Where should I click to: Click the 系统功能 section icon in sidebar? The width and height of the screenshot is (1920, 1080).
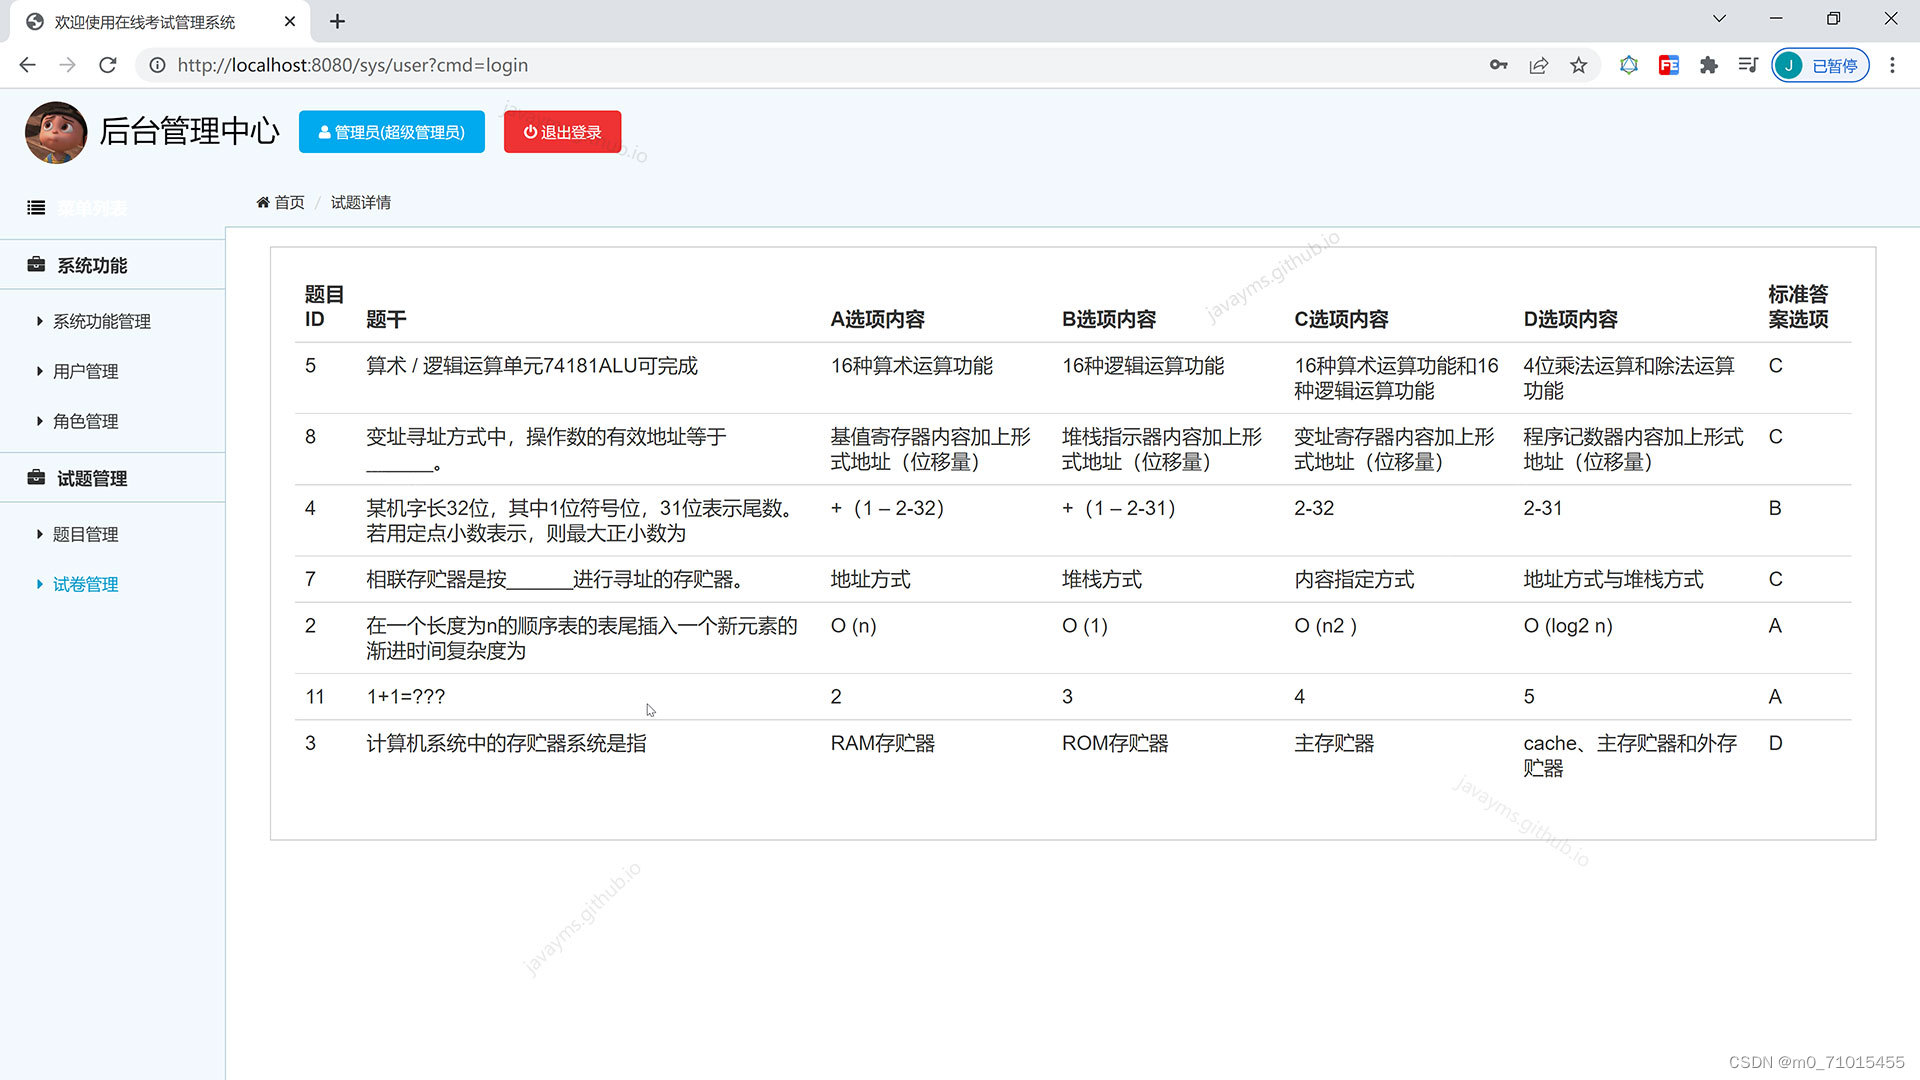36,265
